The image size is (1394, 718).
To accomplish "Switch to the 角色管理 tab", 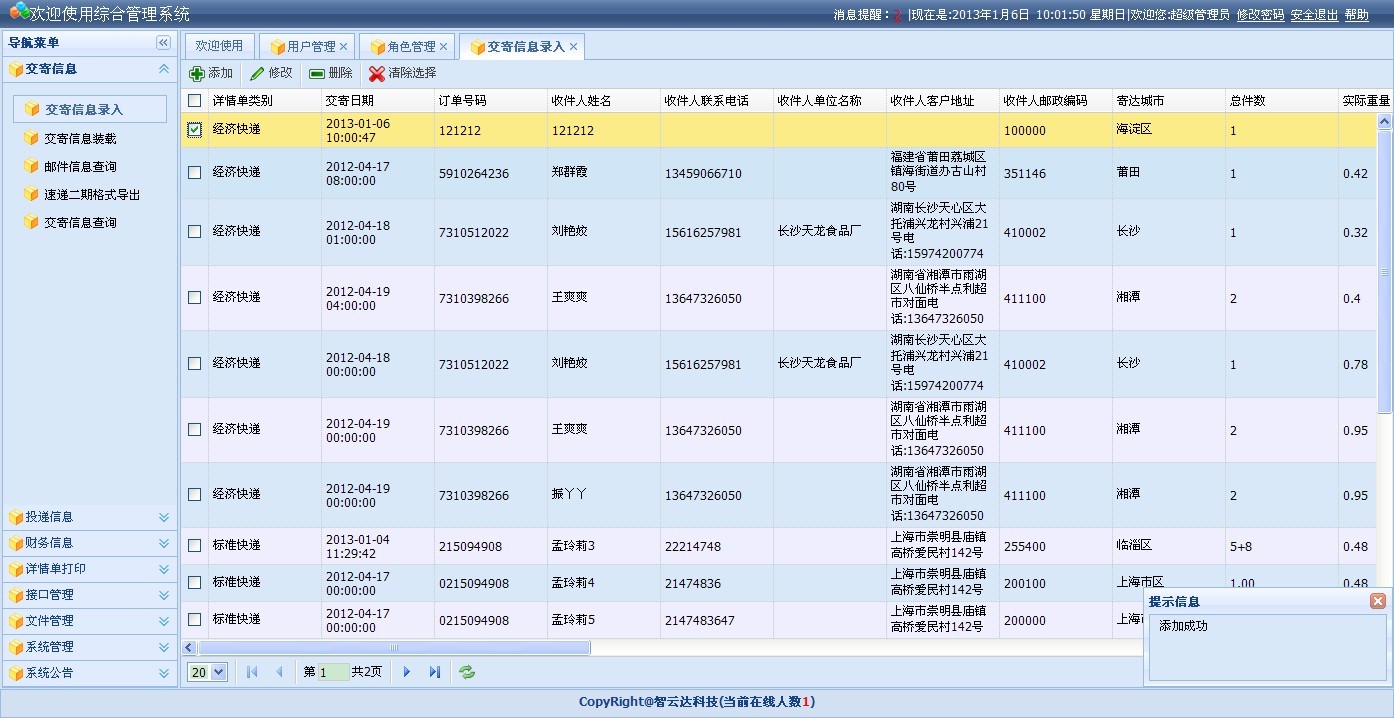I will click(x=410, y=47).
